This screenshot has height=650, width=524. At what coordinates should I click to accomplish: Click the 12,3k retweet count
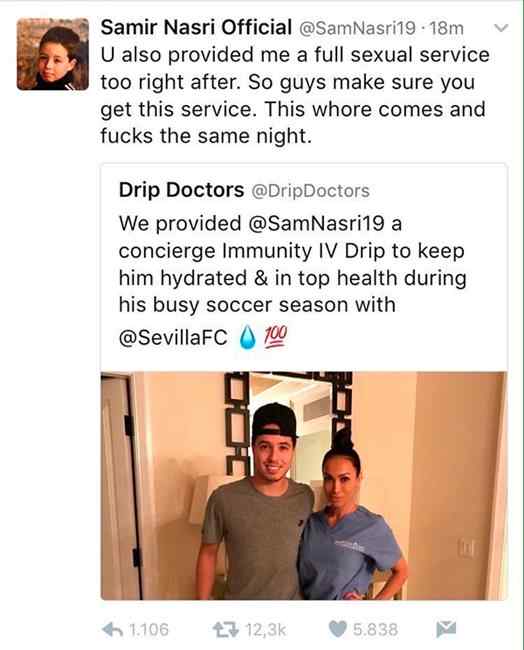pyautogui.click(x=266, y=630)
